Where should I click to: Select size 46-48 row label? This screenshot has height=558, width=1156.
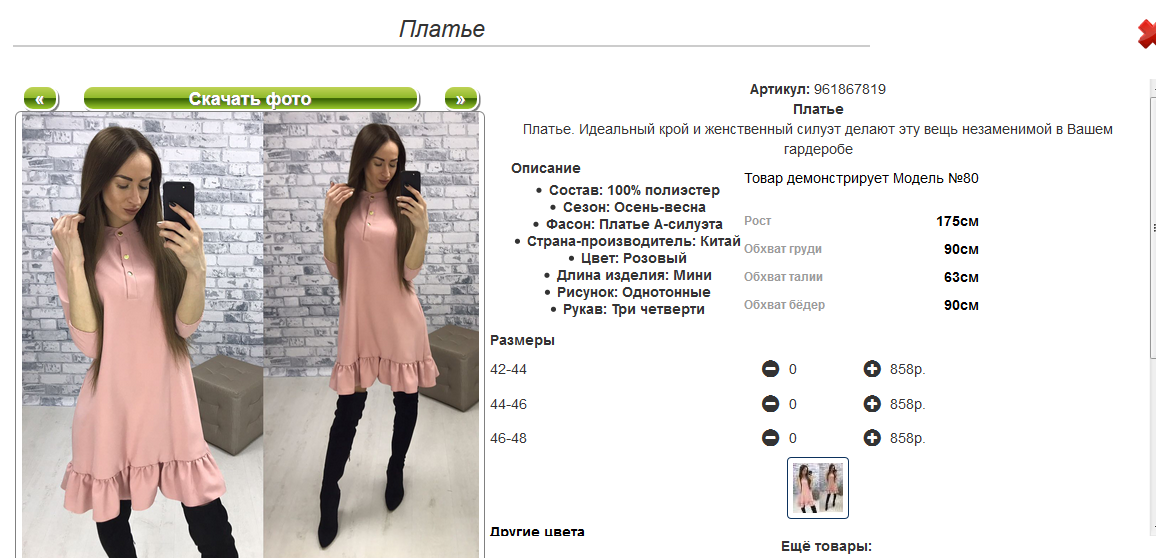pos(509,439)
